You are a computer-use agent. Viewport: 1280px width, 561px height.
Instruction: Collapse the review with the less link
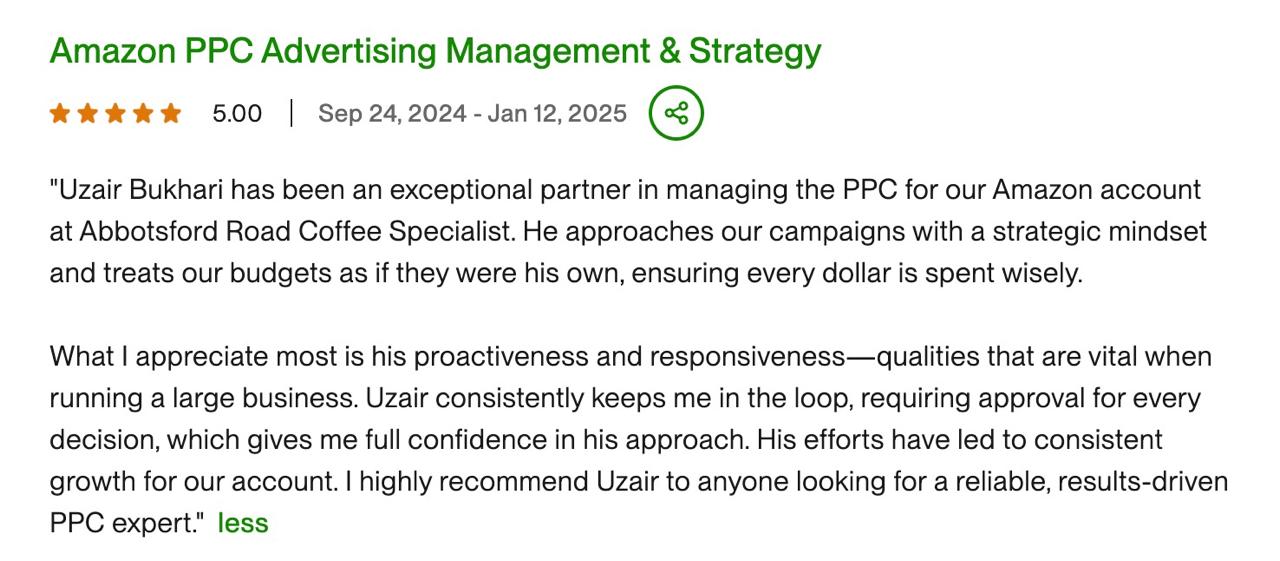point(243,522)
